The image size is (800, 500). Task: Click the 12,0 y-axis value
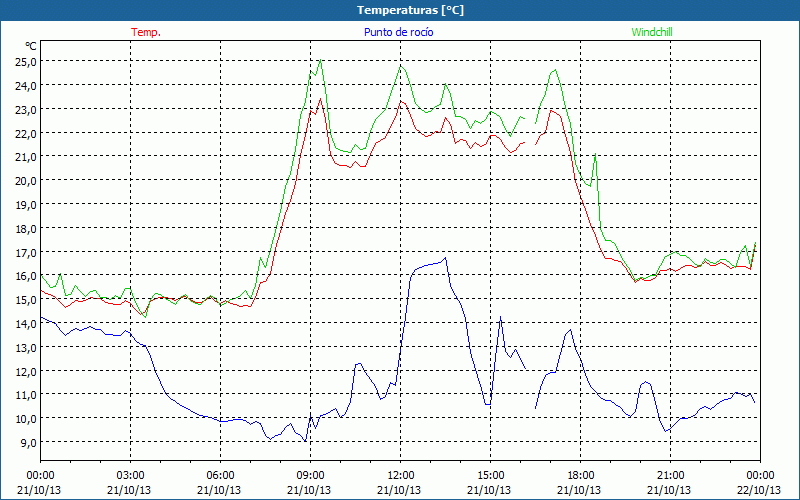[27, 371]
